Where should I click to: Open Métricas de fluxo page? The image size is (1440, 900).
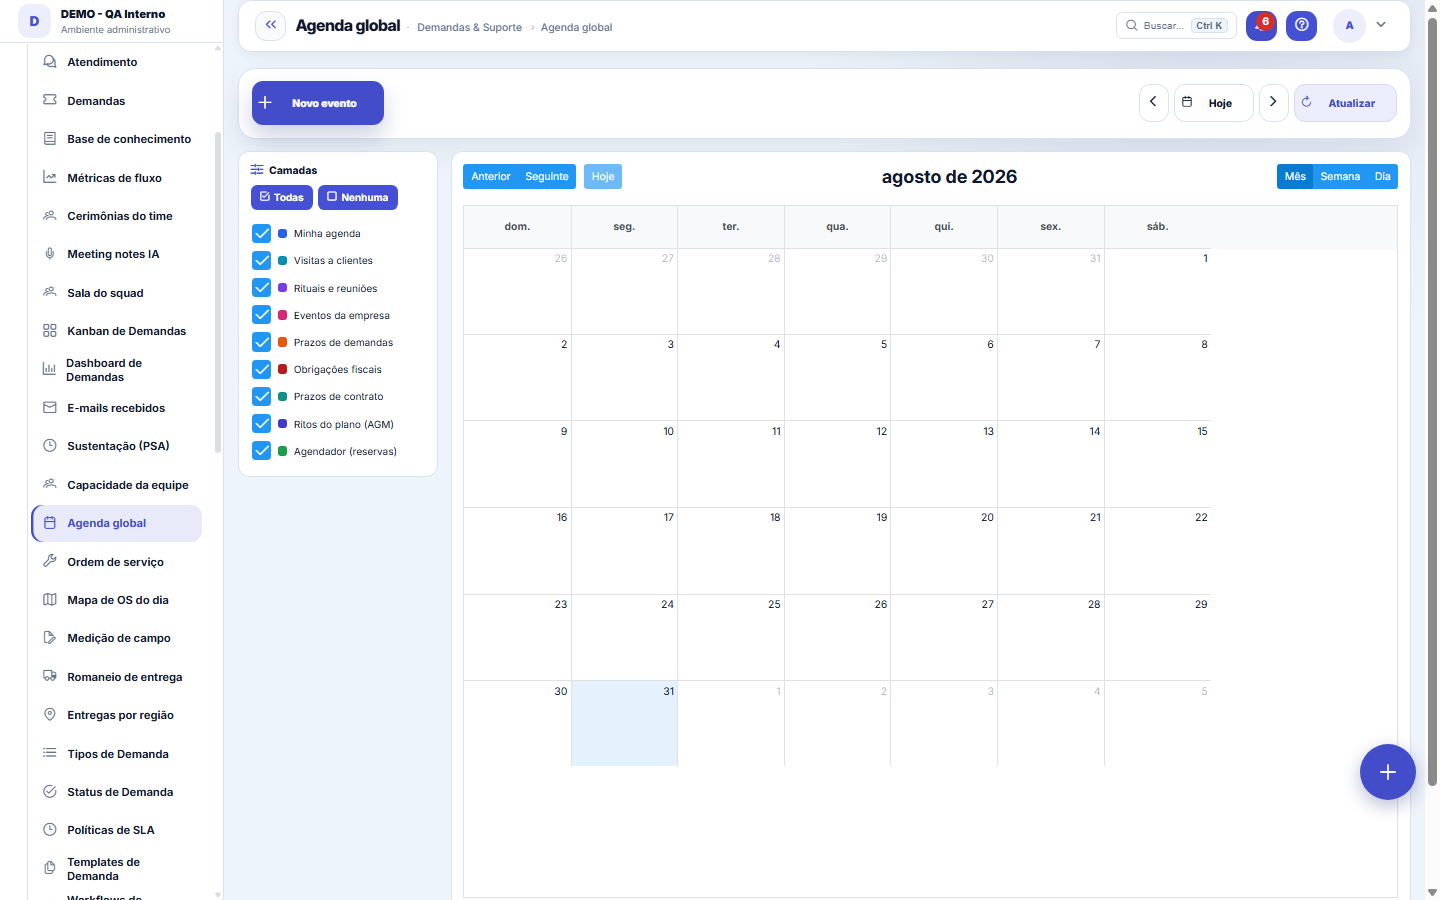pyautogui.click(x=117, y=178)
